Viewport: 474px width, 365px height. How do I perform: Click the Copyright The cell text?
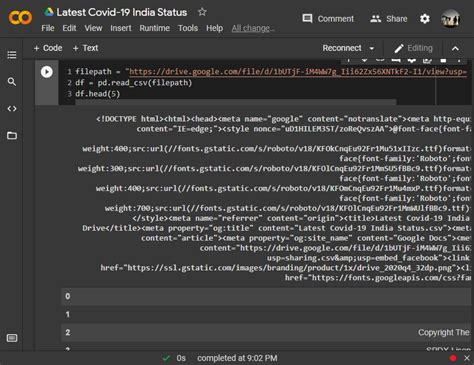[444, 332]
